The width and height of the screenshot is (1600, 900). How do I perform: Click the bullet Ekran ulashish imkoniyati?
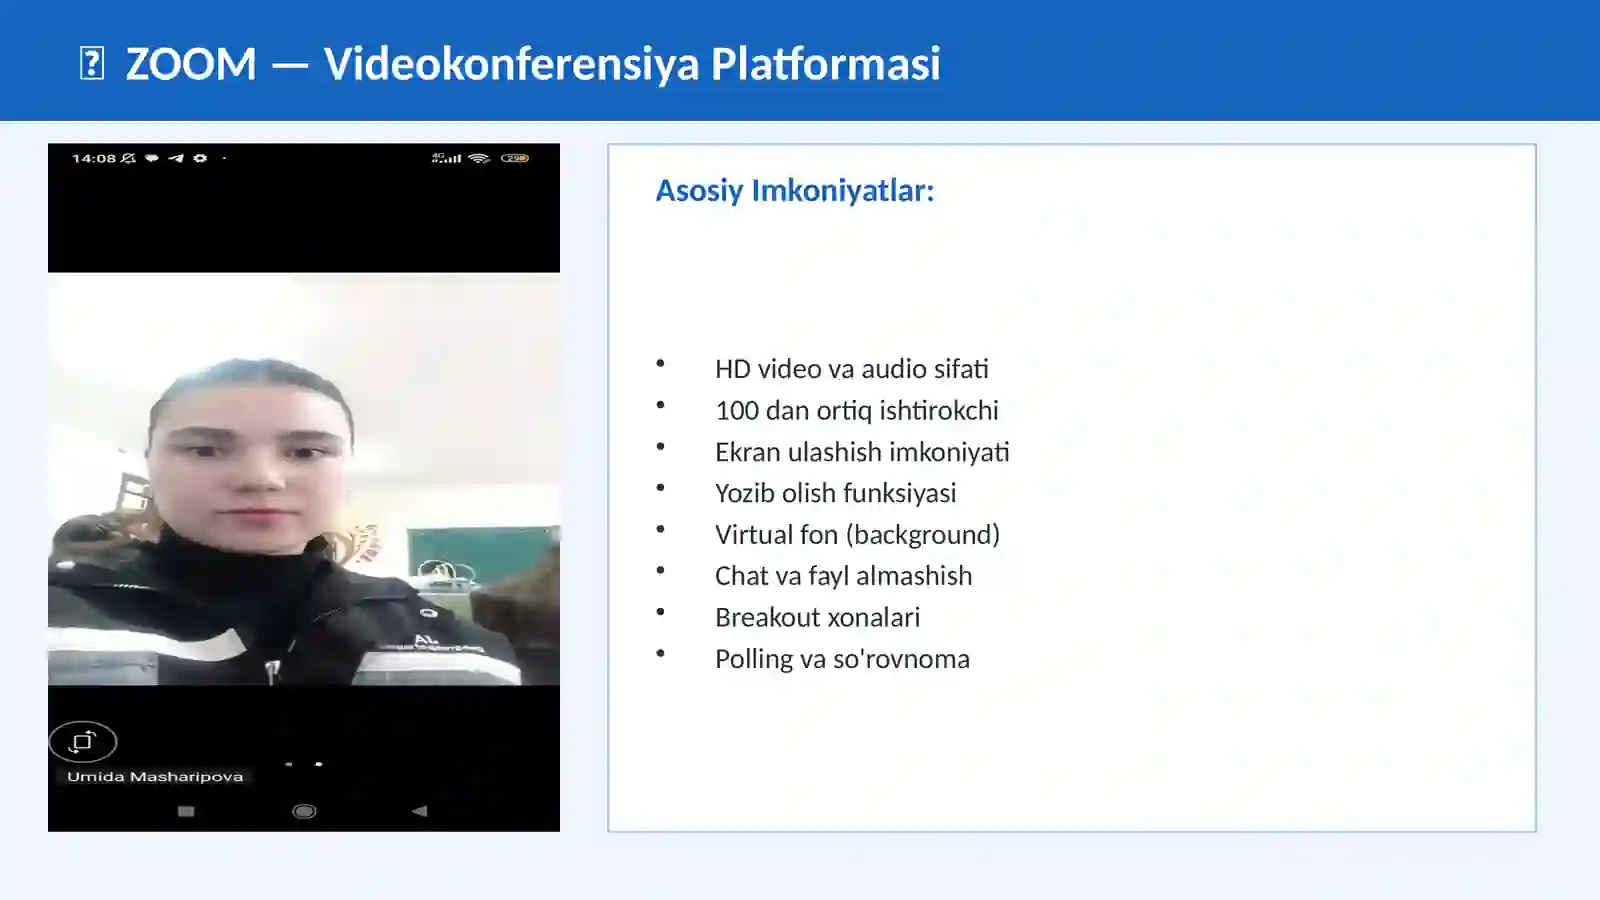tap(862, 452)
